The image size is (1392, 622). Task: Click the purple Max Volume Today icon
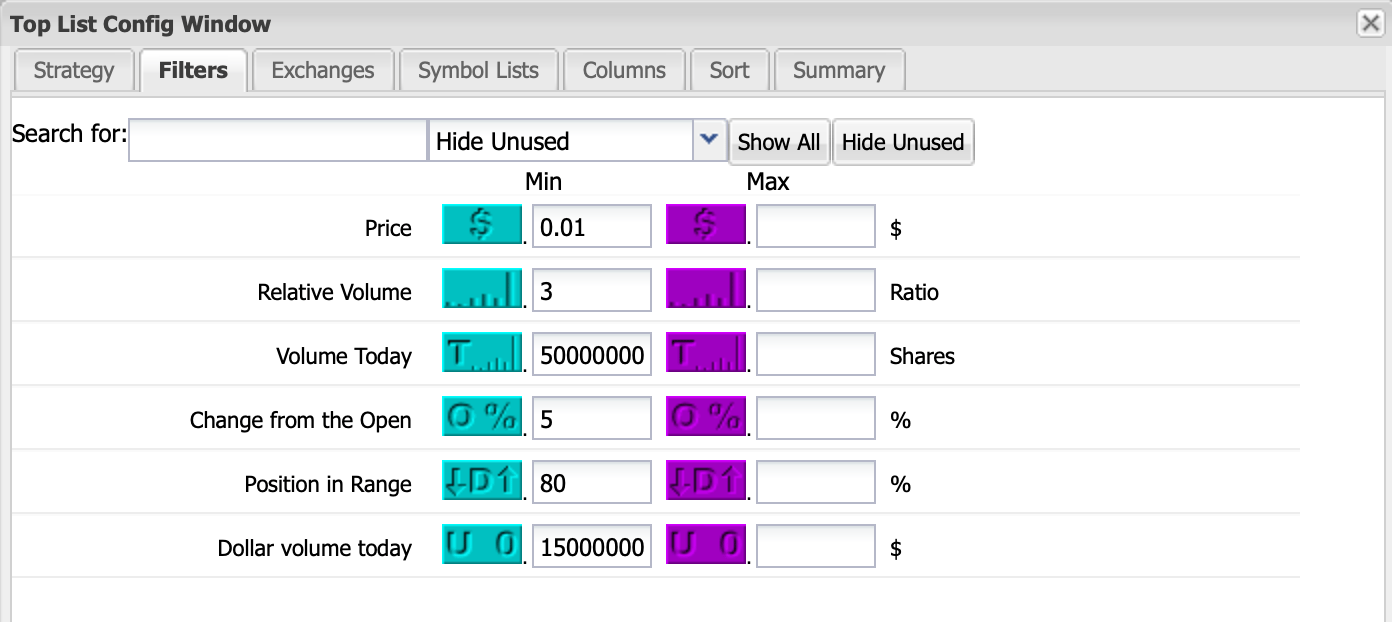point(705,353)
